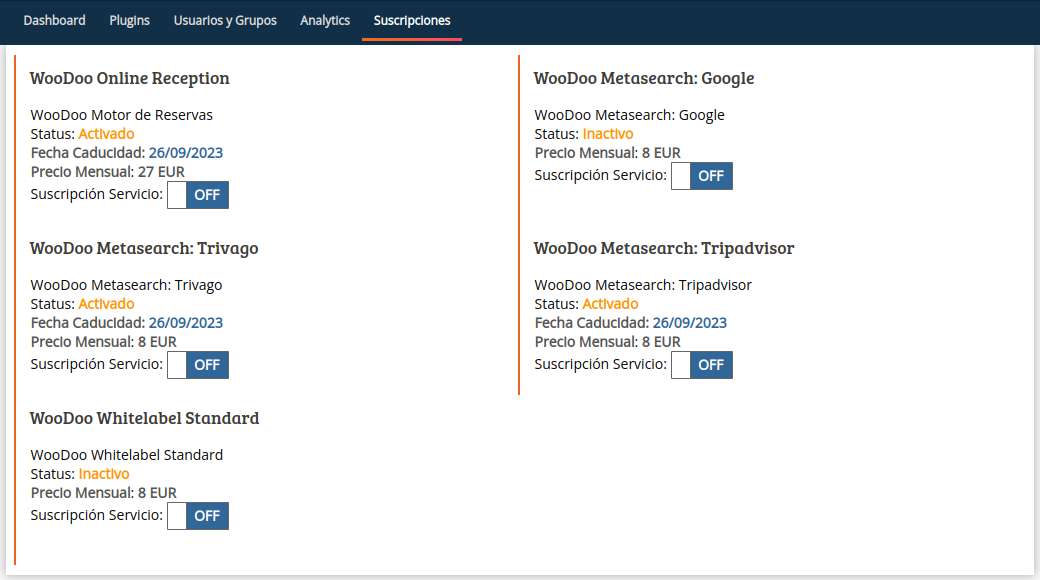Click the WooDoo Metasearch: Tripadvisor heading
1040x580 pixels.
tap(664, 248)
